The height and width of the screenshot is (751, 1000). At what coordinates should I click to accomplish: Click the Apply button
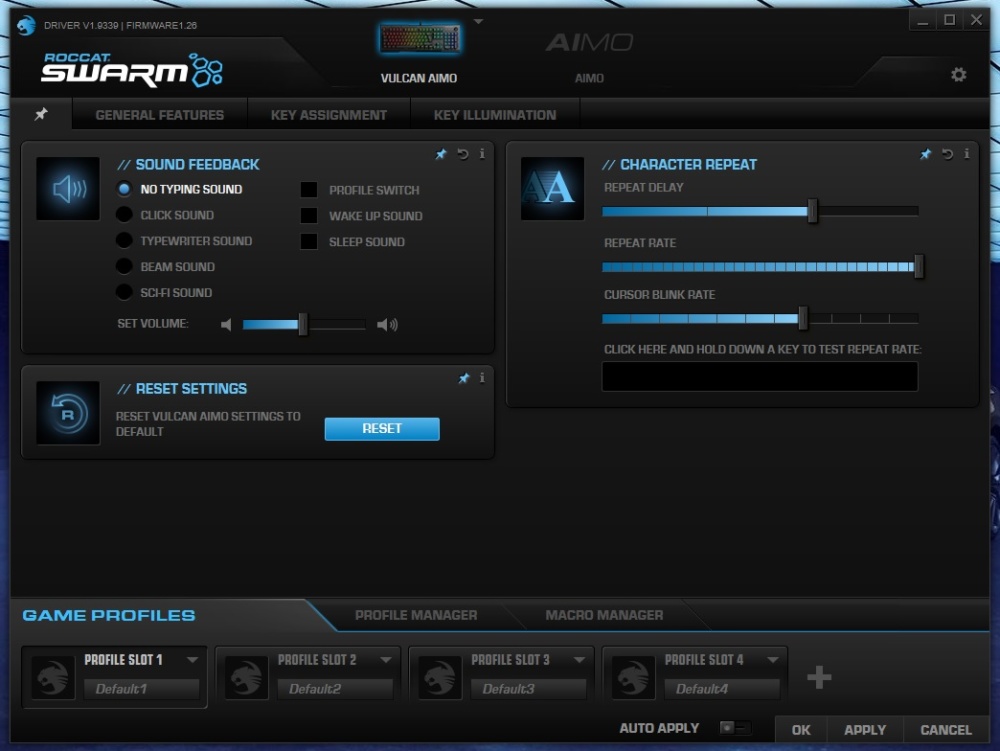865,730
